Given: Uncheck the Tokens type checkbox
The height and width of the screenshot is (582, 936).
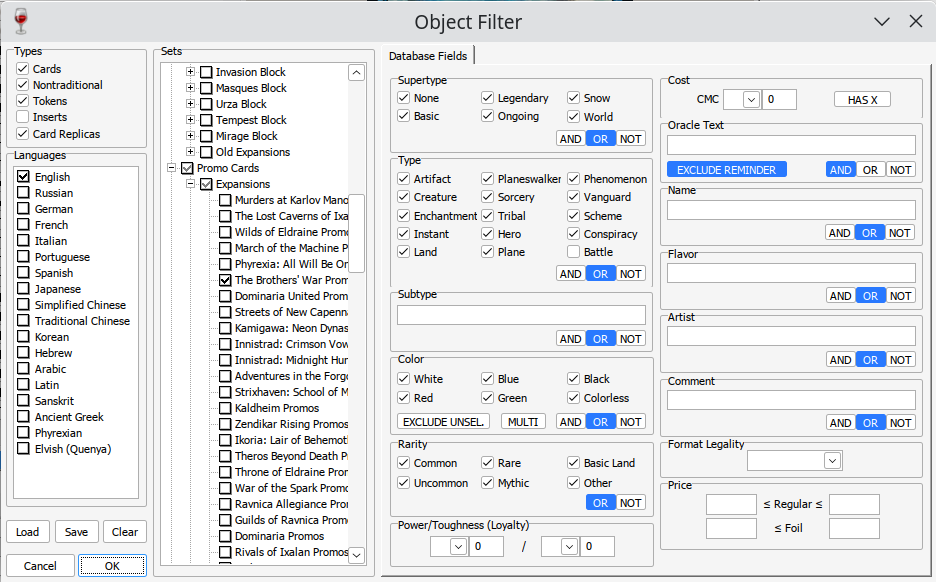Looking at the screenshot, I should [x=23, y=101].
